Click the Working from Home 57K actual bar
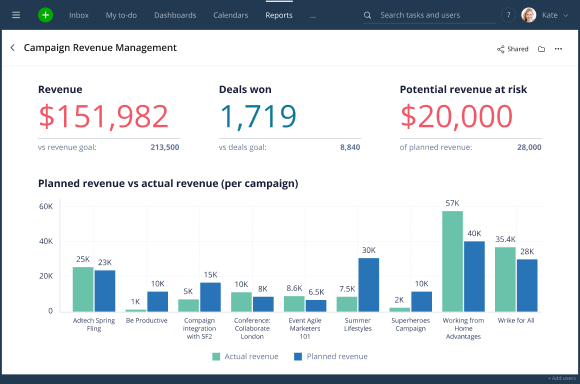Screen dimensions: 580x384 [x=452, y=261]
